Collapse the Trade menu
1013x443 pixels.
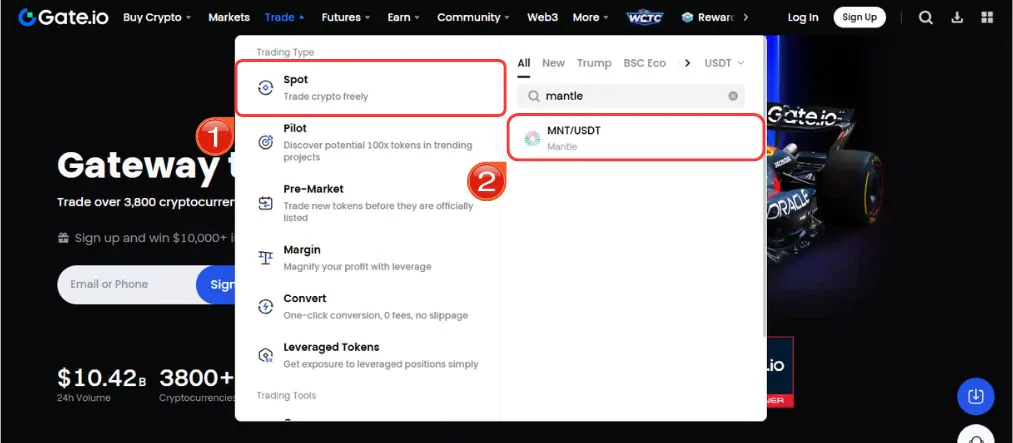coord(284,17)
